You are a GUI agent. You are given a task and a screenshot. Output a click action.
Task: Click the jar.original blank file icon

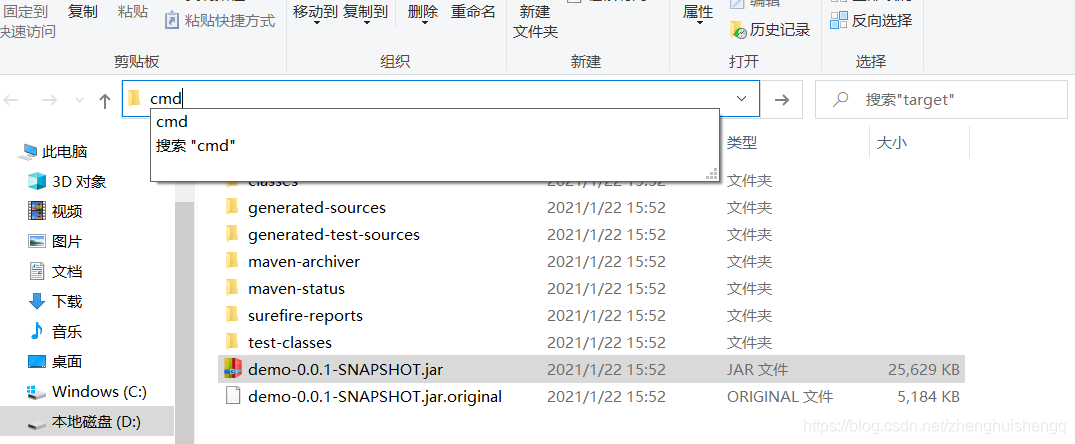[x=233, y=396]
